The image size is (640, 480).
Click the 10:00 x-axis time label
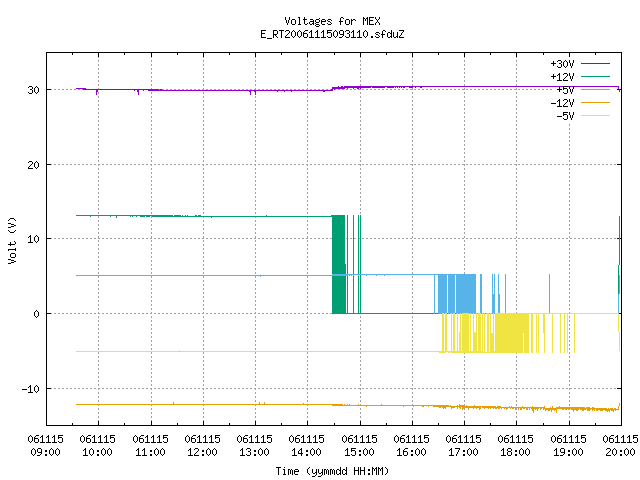(x=98, y=452)
